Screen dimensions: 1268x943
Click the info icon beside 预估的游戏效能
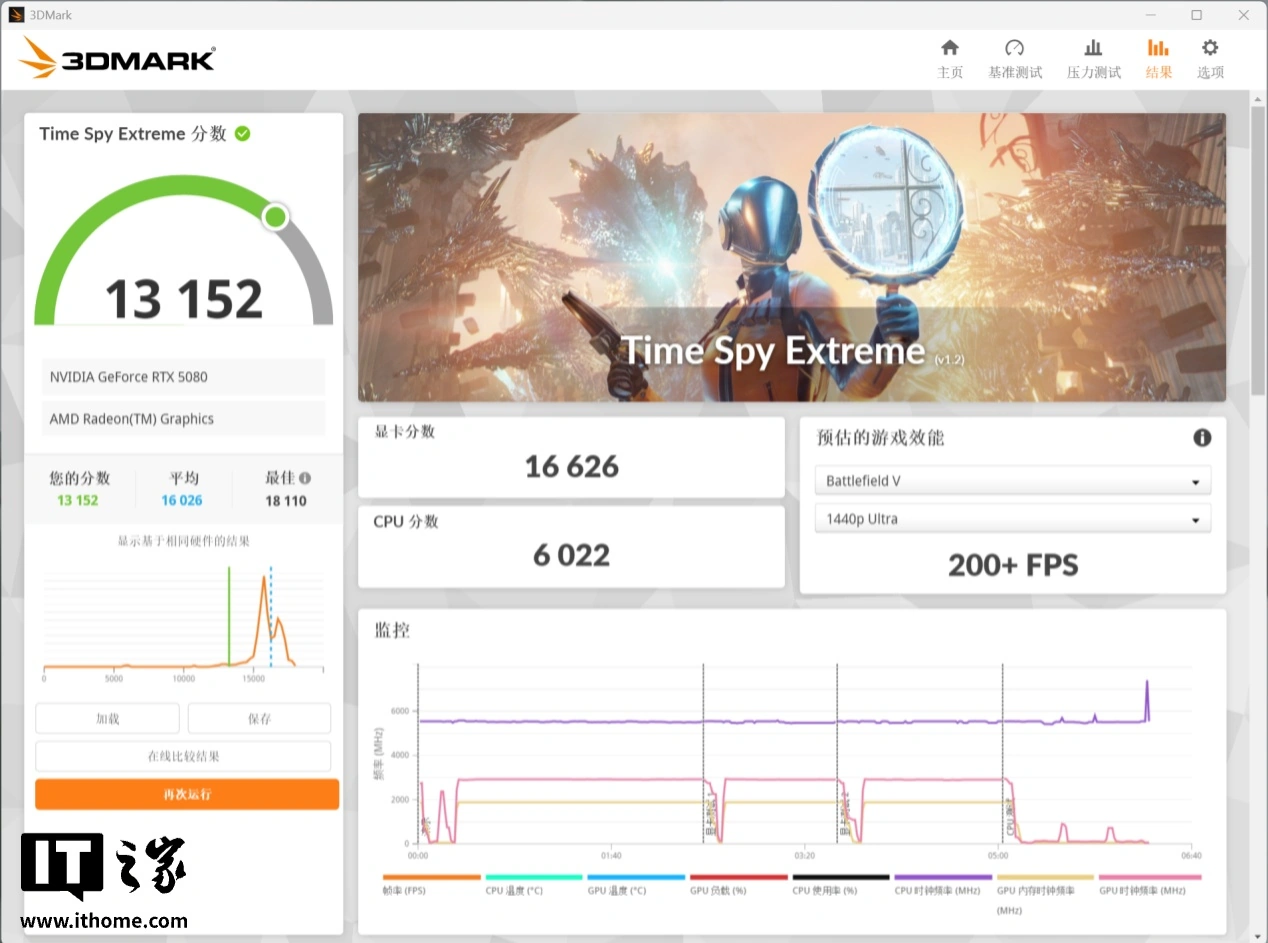tap(1202, 438)
